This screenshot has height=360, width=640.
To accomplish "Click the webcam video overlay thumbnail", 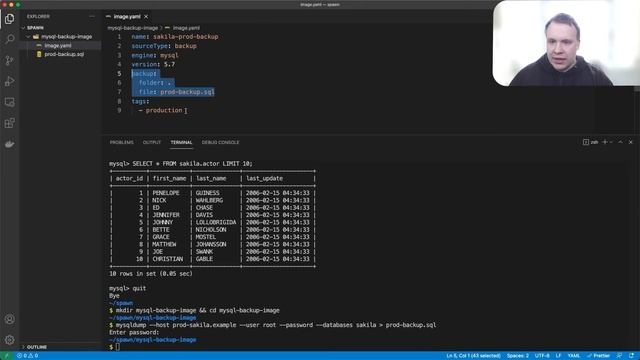I will coord(566,43).
